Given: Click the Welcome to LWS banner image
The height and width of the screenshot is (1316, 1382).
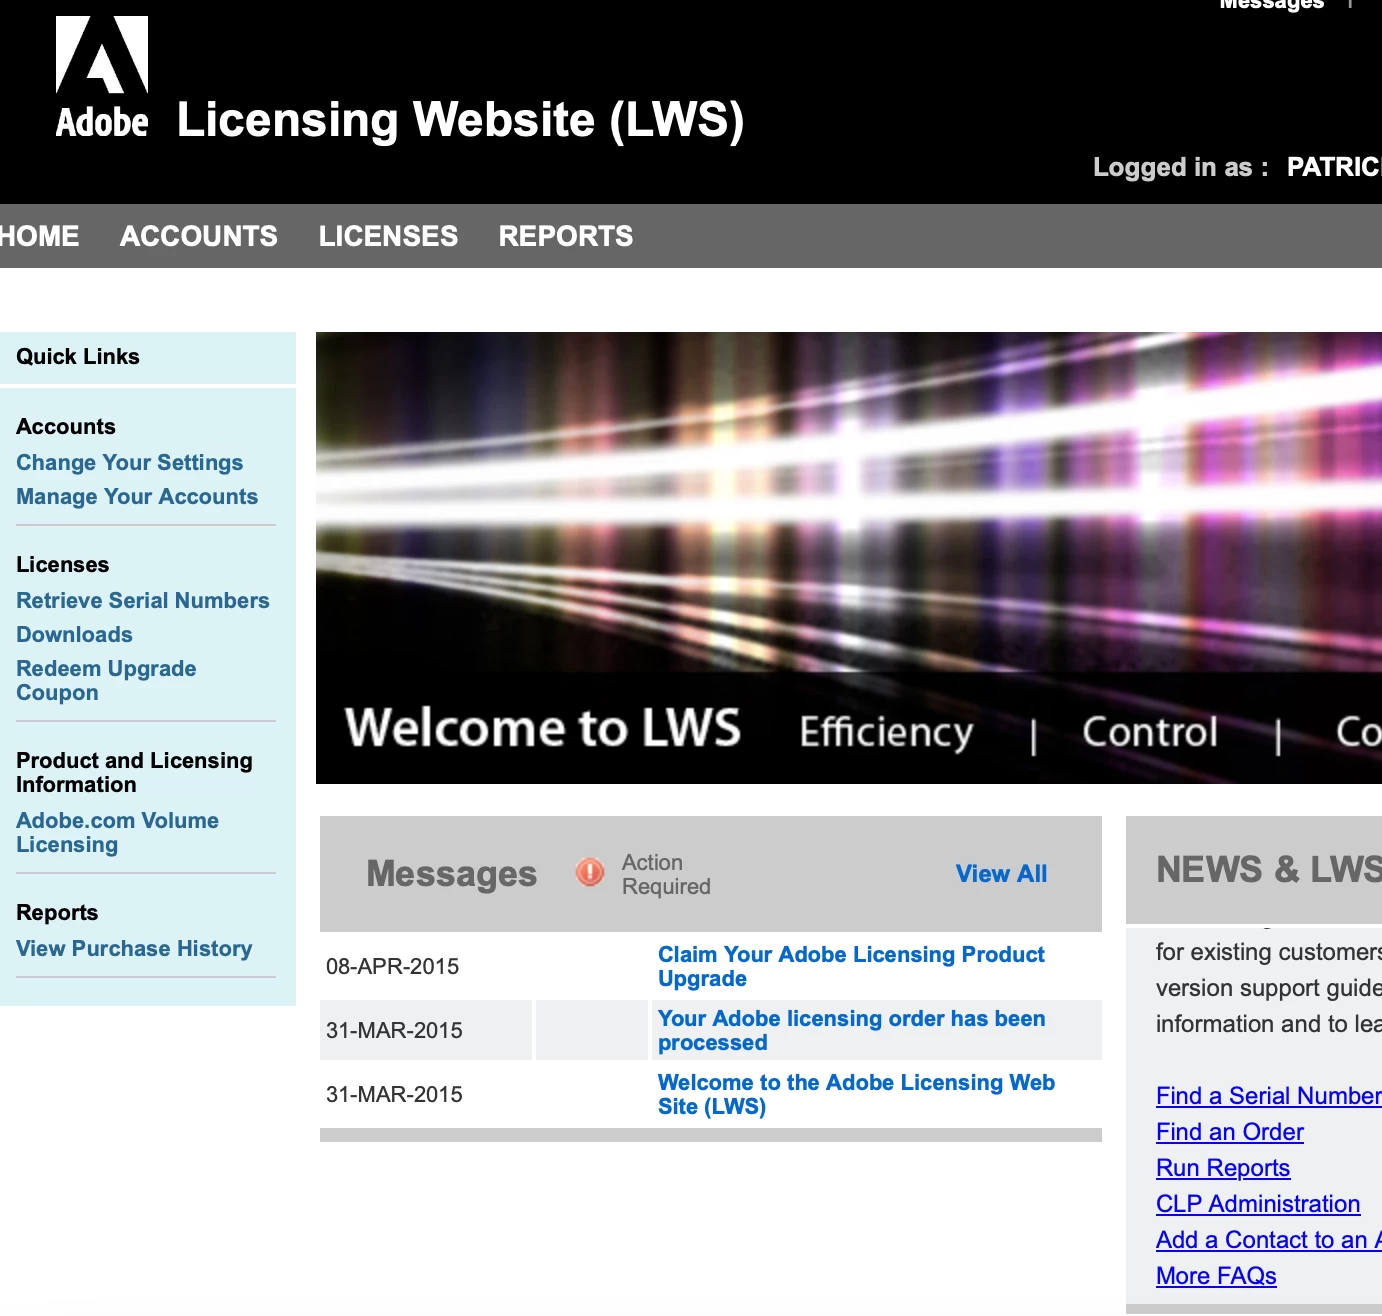Looking at the screenshot, I should pyautogui.click(x=849, y=558).
